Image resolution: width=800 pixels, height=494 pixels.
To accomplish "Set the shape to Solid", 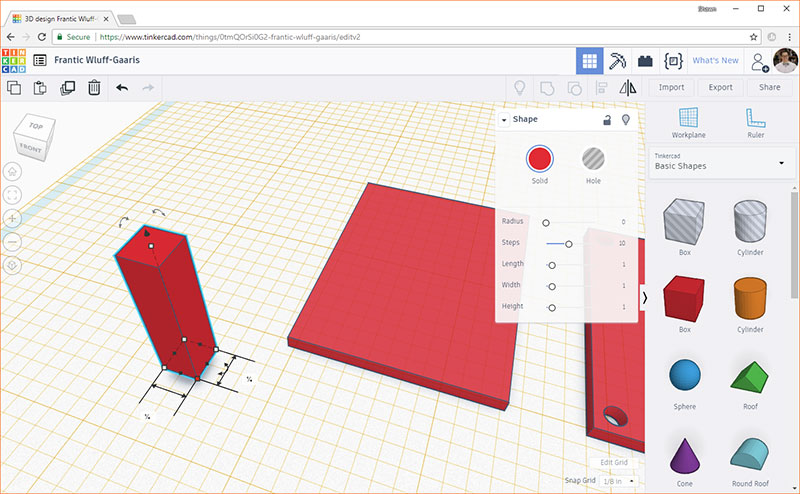I will (x=540, y=159).
